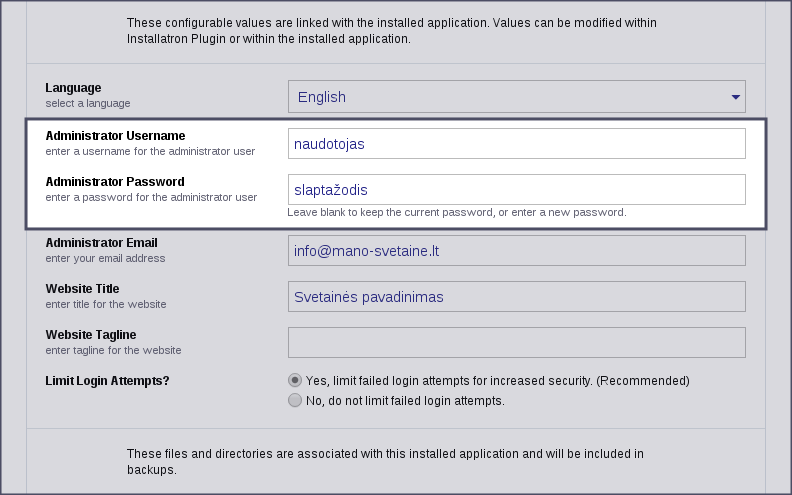The height and width of the screenshot is (495, 792).
Task: Click the 'Leave blank to keep' password hint
Action: click(x=457, y=212)
